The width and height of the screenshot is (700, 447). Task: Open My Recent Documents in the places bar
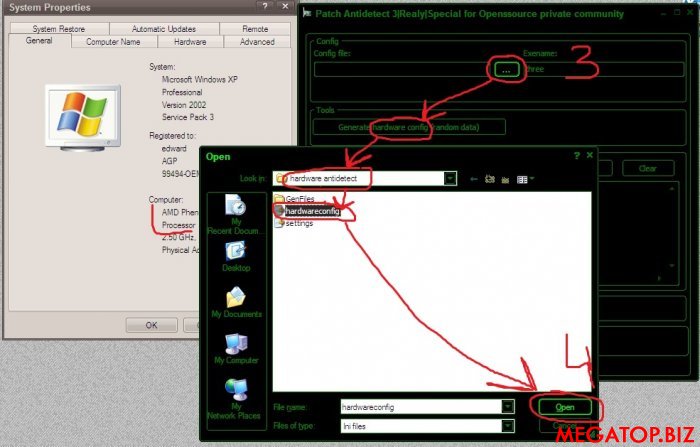tap(236, 215)
